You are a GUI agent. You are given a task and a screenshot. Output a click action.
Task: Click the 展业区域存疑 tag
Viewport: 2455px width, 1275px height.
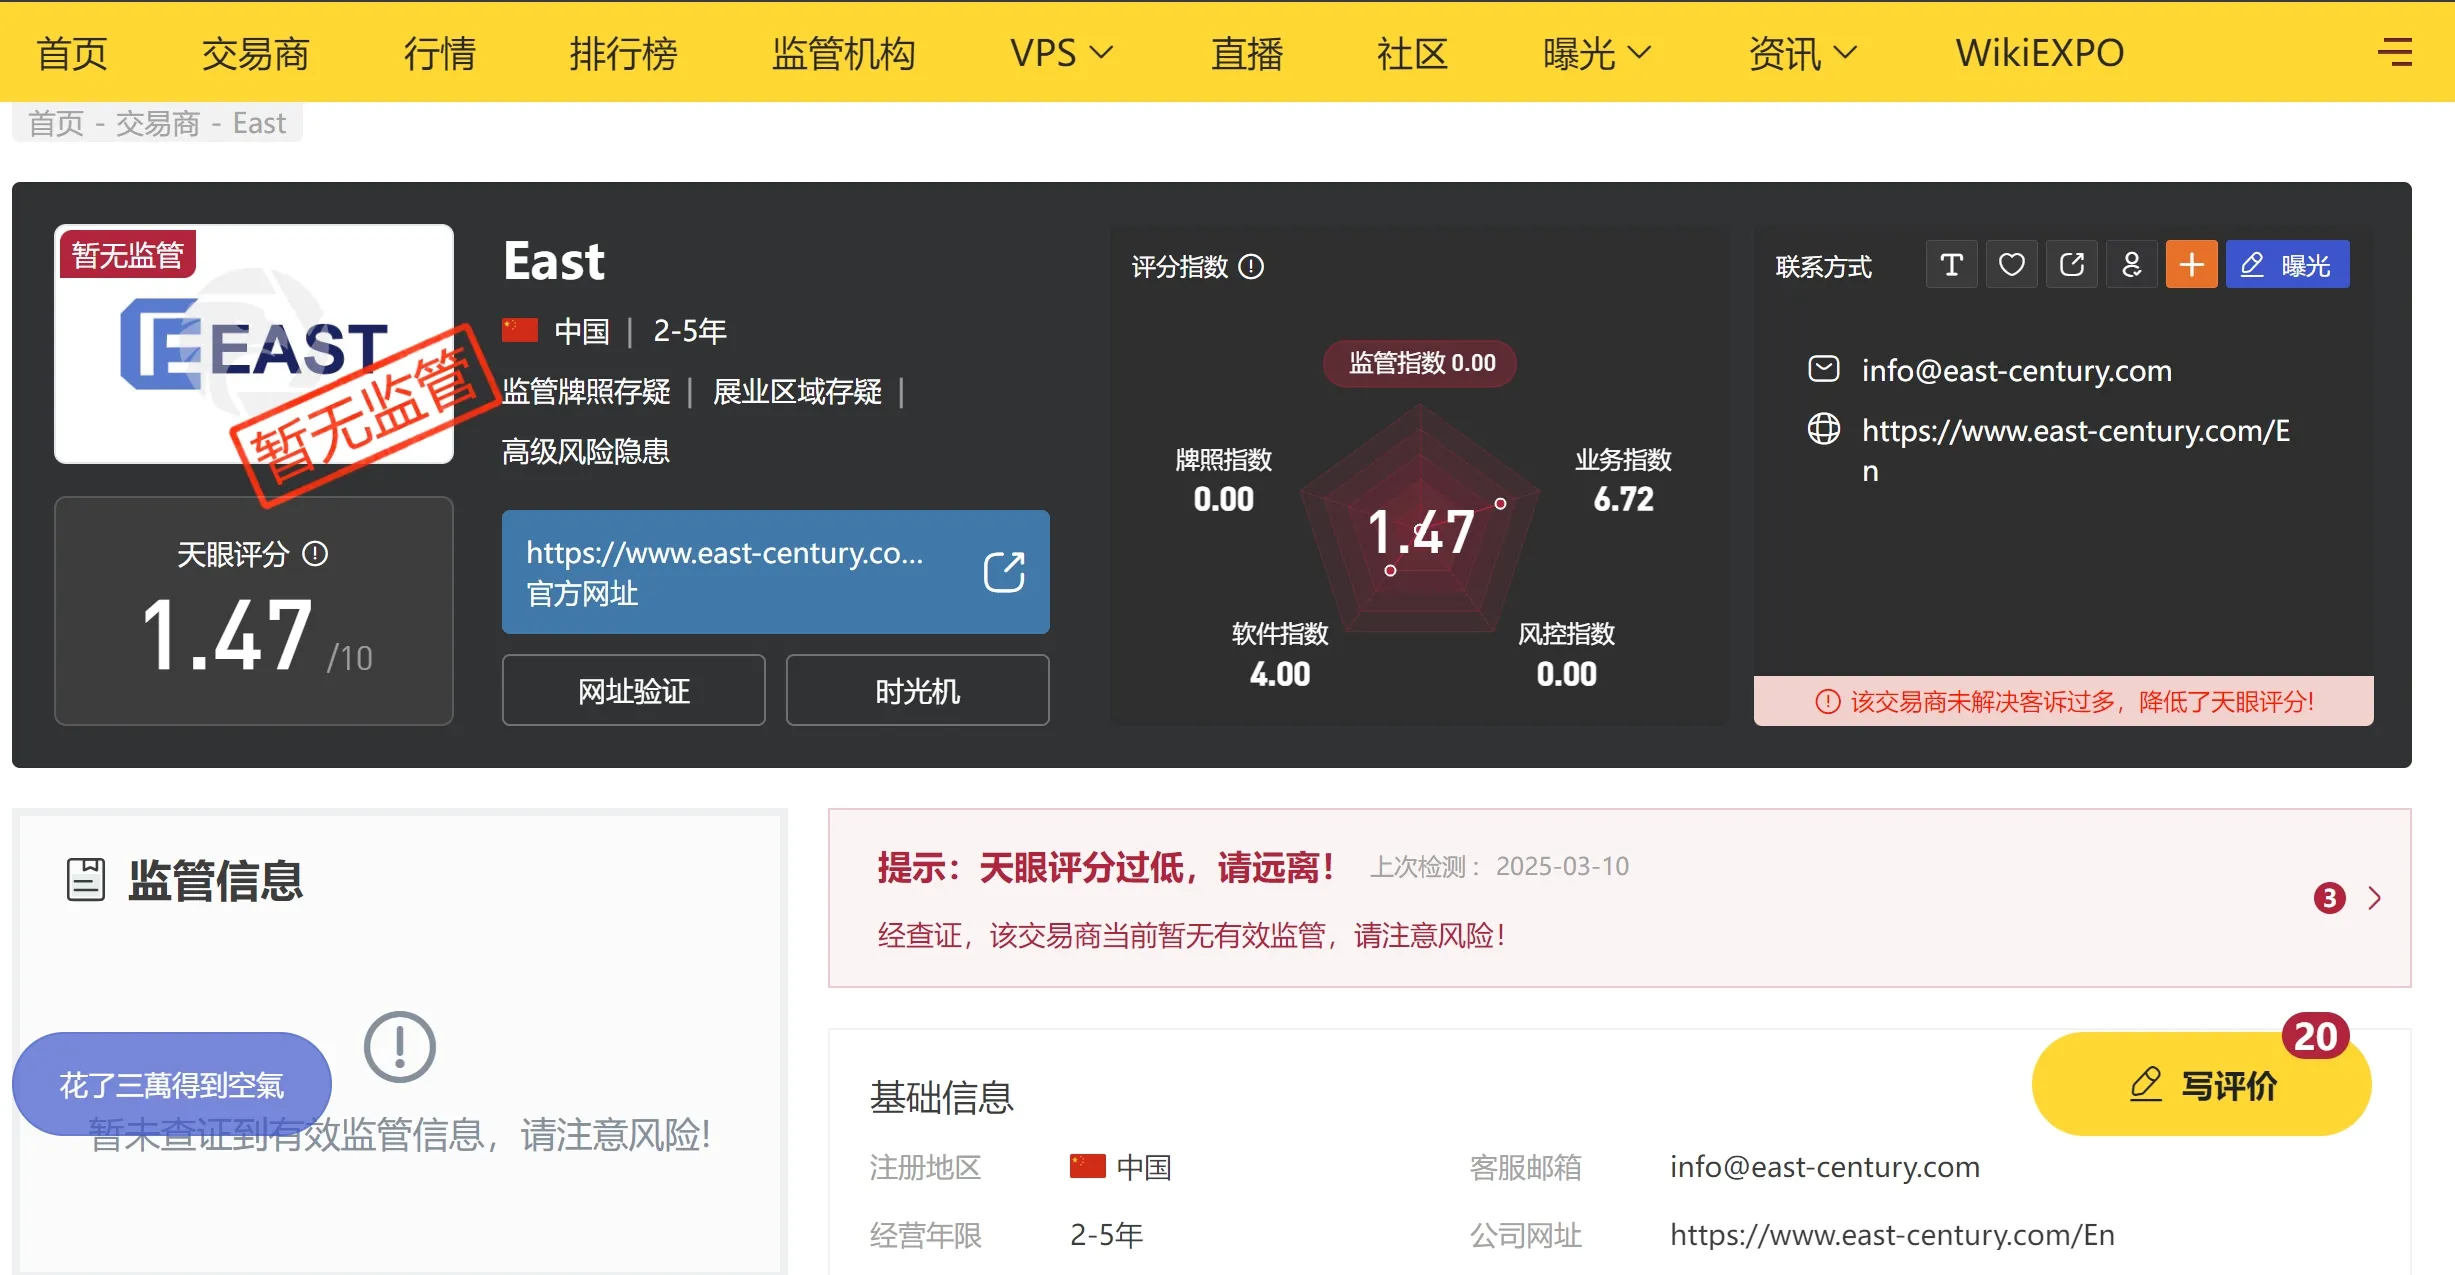797,391
